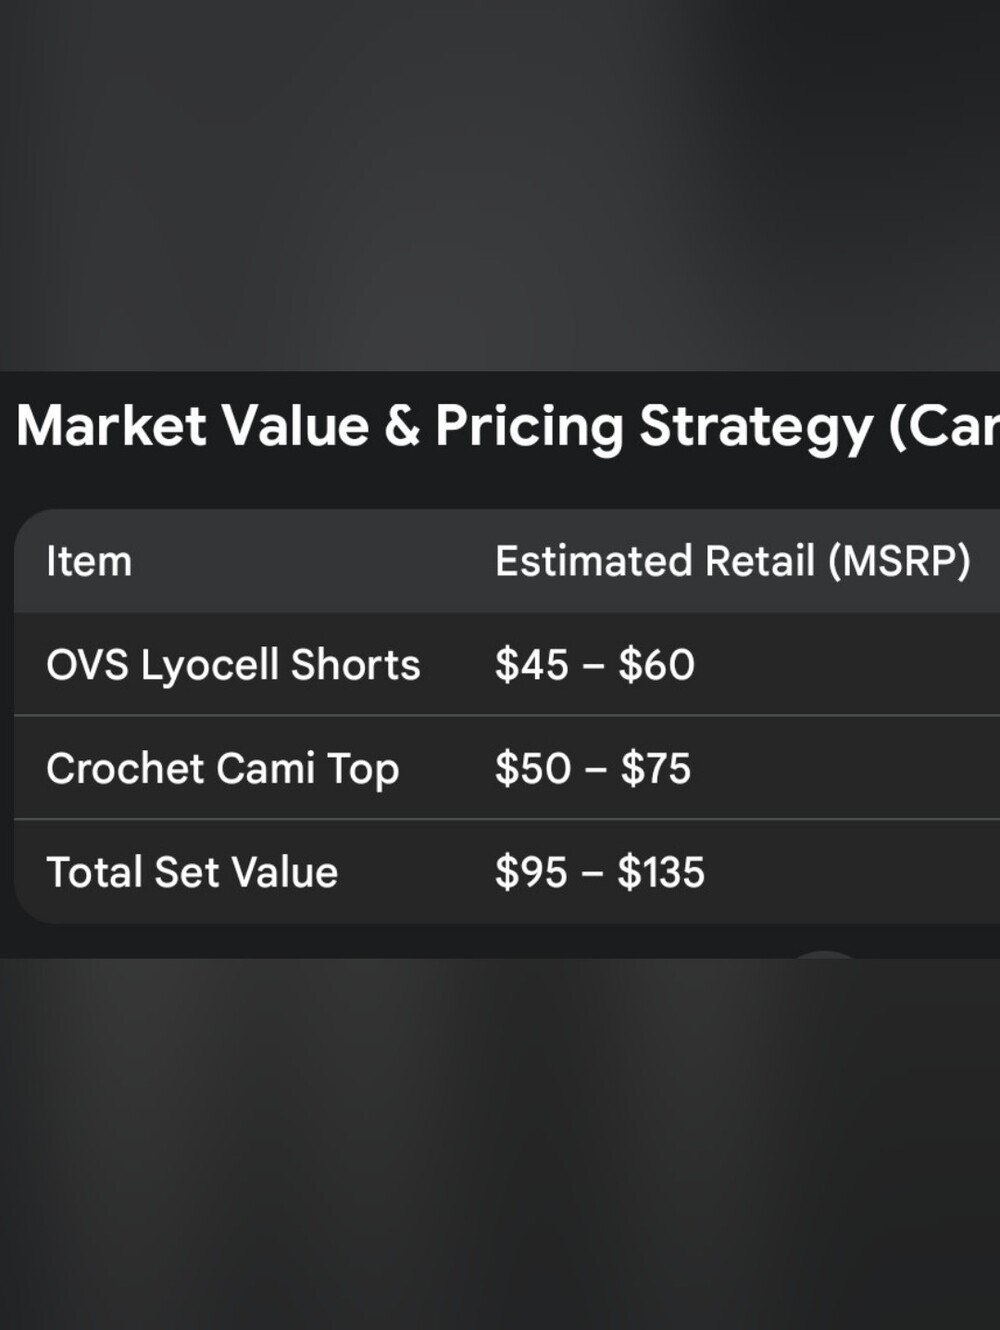This screenshot has height=1330, width=1000.
Task: Click the word "Lyocell" in the shorts row
Action: point(209,666)
